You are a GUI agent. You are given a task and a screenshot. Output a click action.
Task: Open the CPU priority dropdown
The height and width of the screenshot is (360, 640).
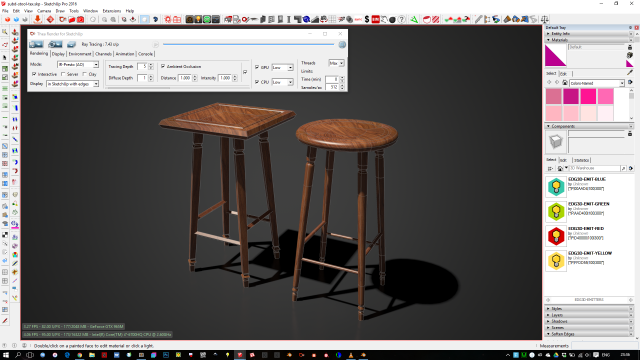[x=282, y=82]
